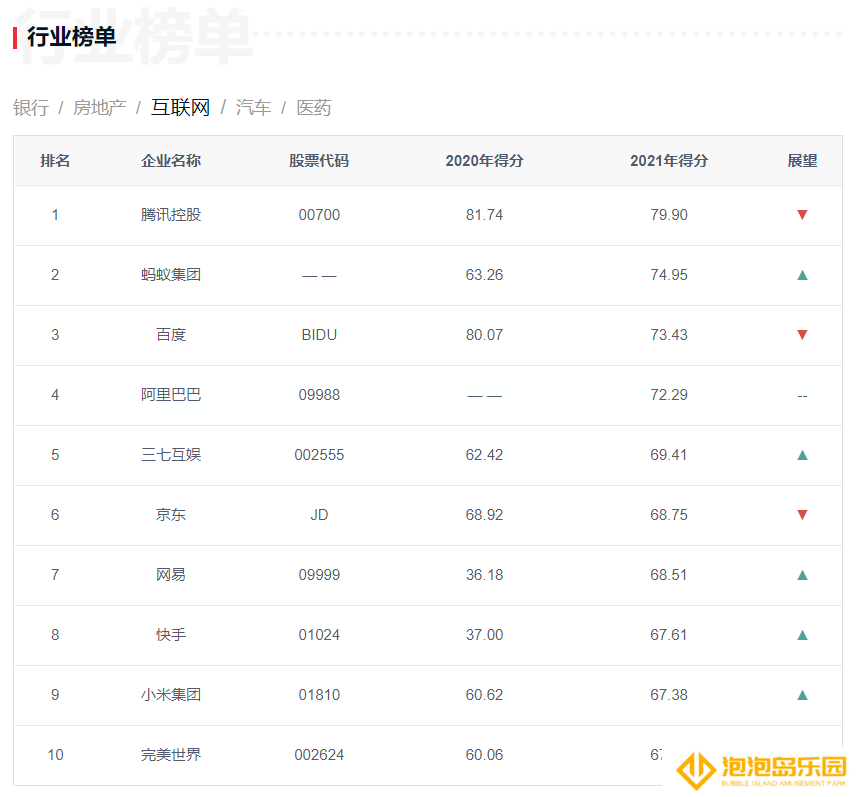Click the red down arrow for 京东
Image resolution: width=862 pixels, height=797 pixels.
point(802,515)
